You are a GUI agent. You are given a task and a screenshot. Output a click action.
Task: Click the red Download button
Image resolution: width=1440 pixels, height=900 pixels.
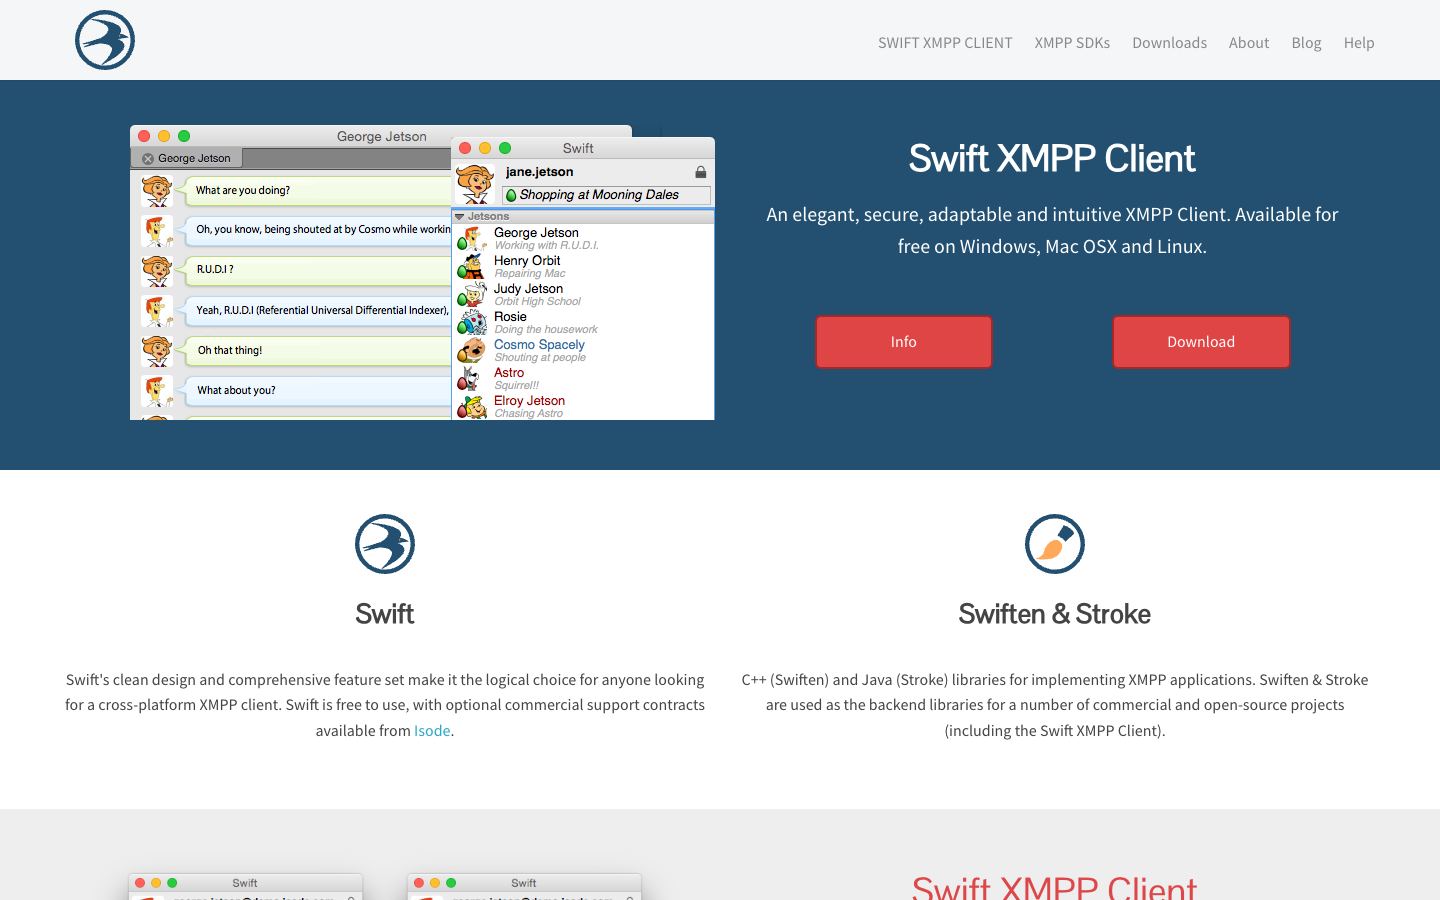click(x=1201, y=342)
